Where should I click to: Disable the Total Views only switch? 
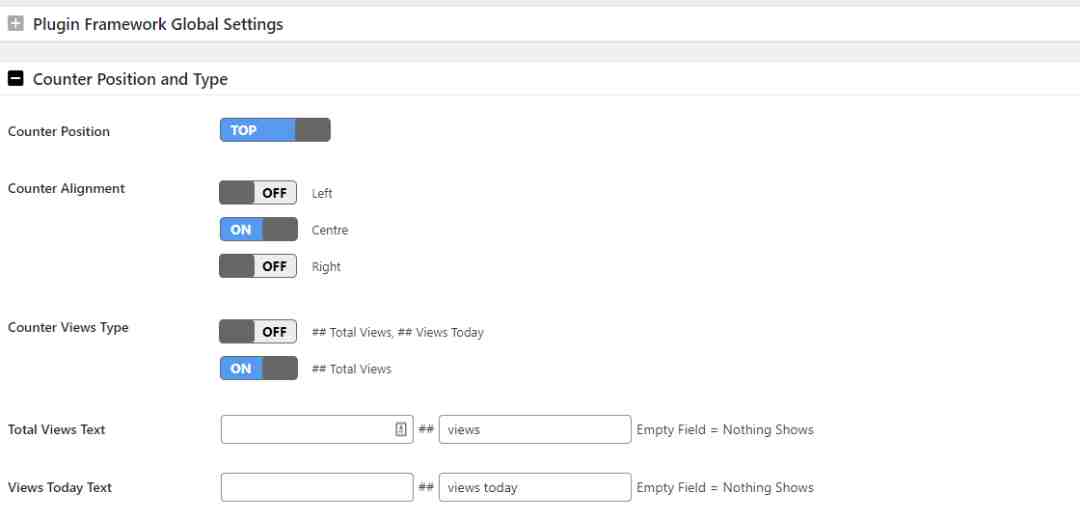[258, 368]
